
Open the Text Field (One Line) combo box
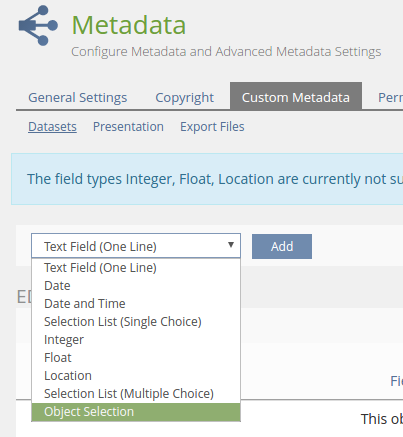click(x=136, y=246)
